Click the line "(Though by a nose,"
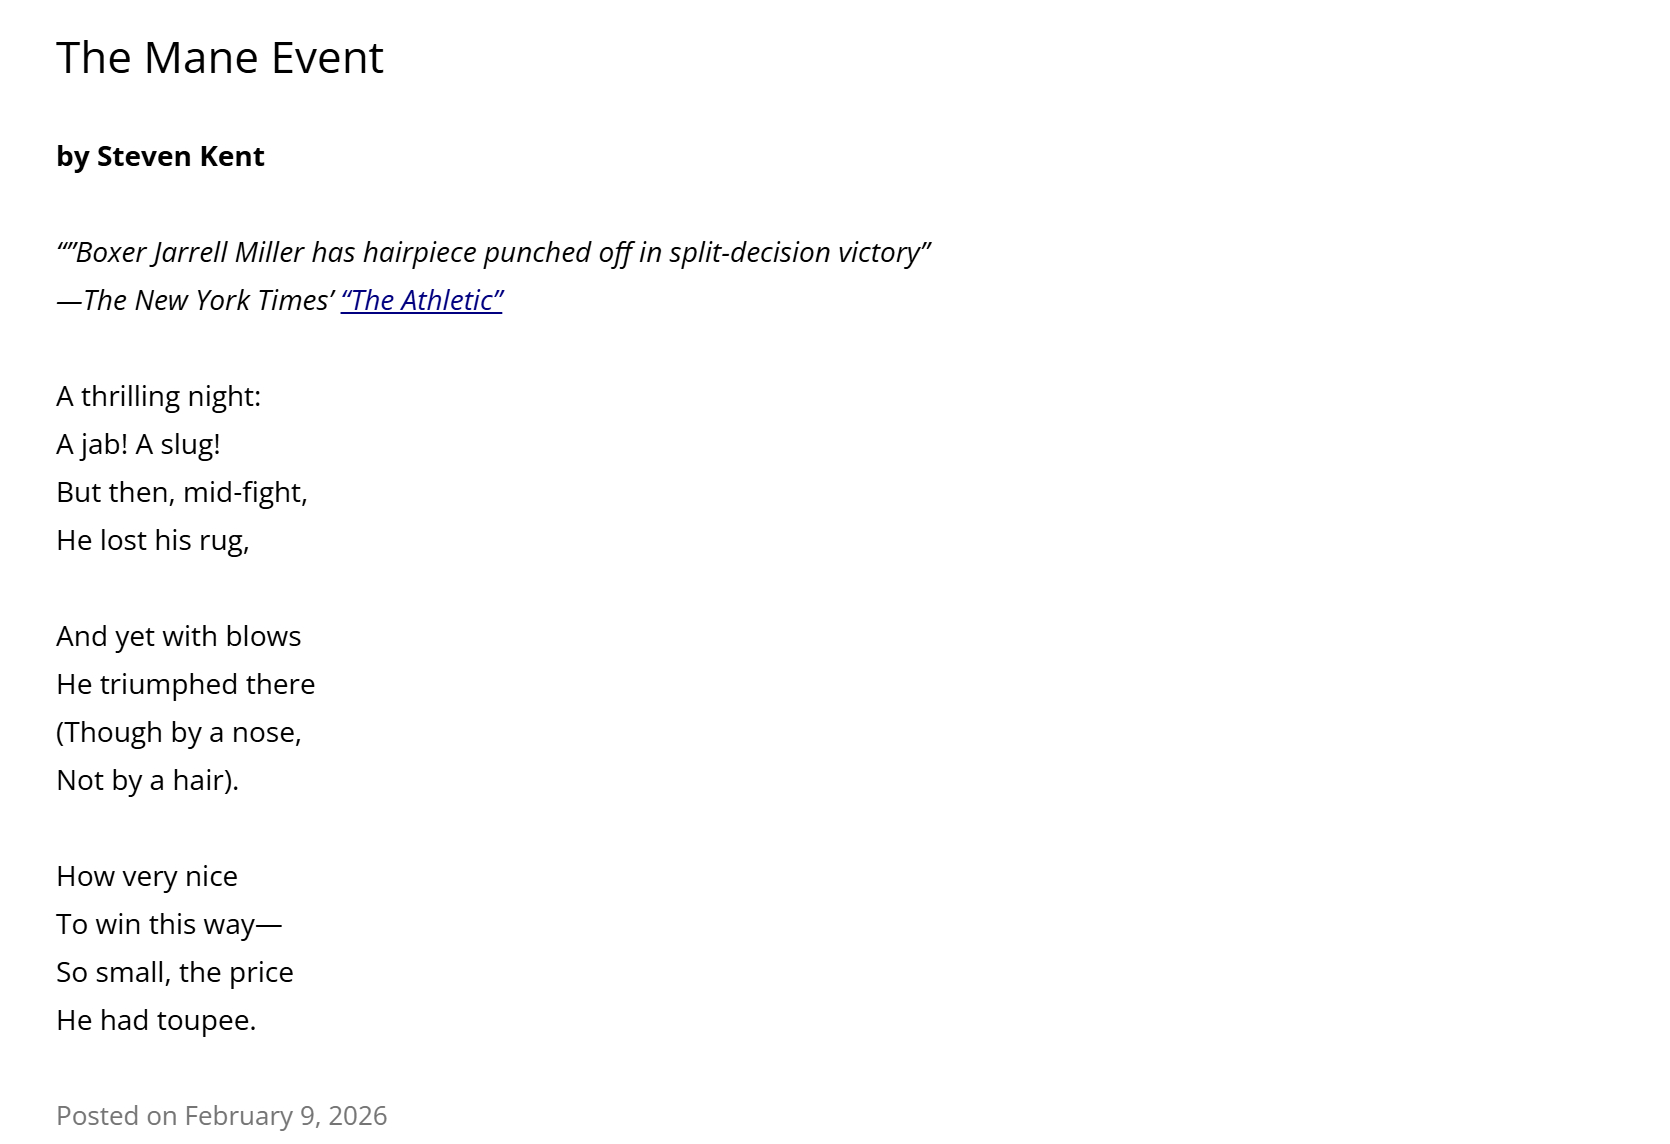Screen dimensions: 1670x1144 pos(179,732)
